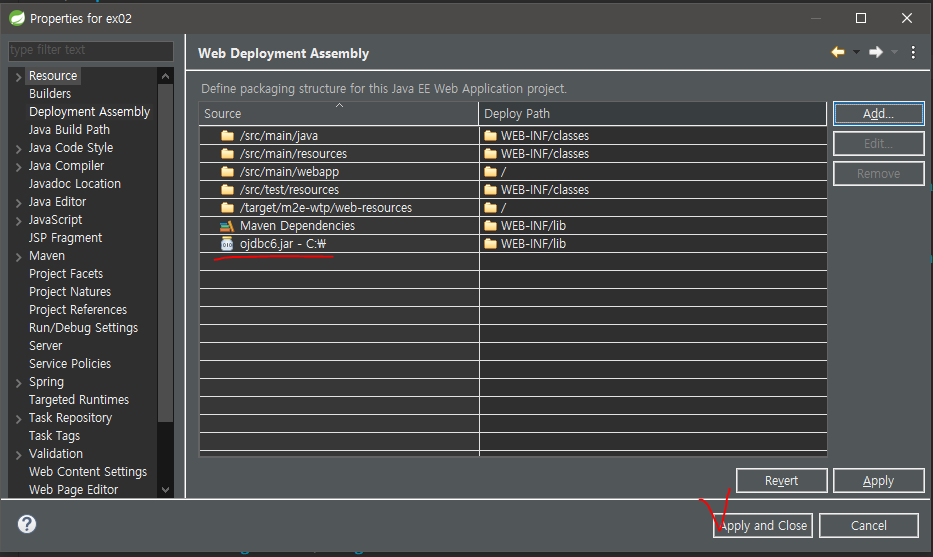Image resolution: width=933 pixels, height=557 pixels.
Task: Select the /target/m2e-wtp/web-resources row text
Action: [325, 208]
